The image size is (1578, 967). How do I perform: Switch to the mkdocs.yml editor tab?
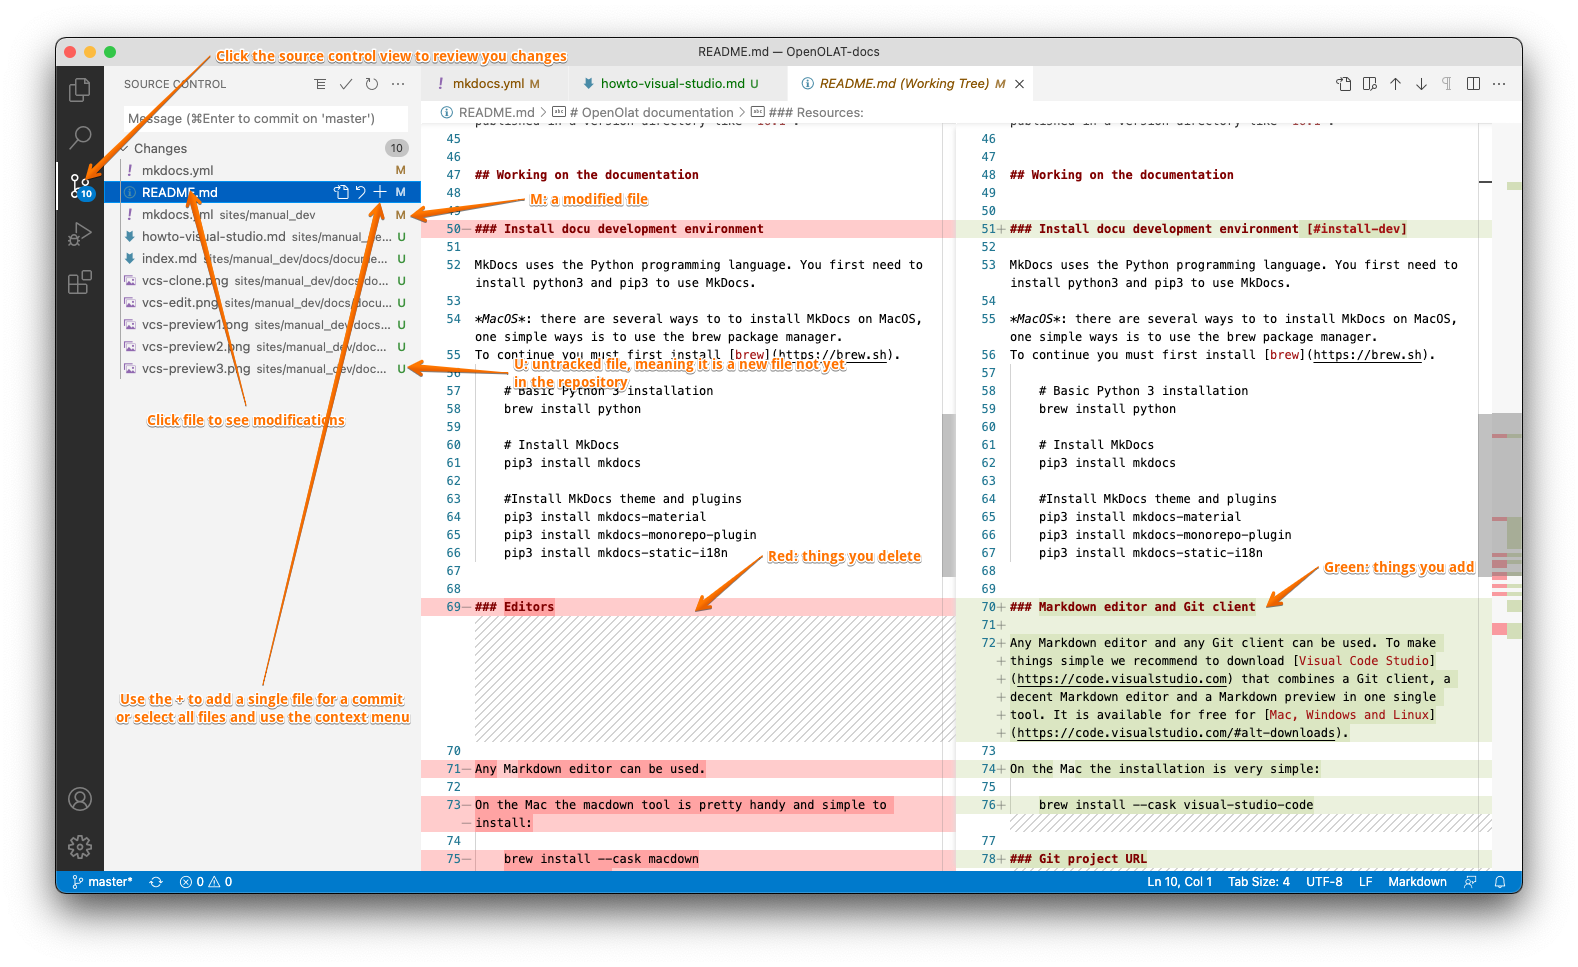[x=489, y=84]
